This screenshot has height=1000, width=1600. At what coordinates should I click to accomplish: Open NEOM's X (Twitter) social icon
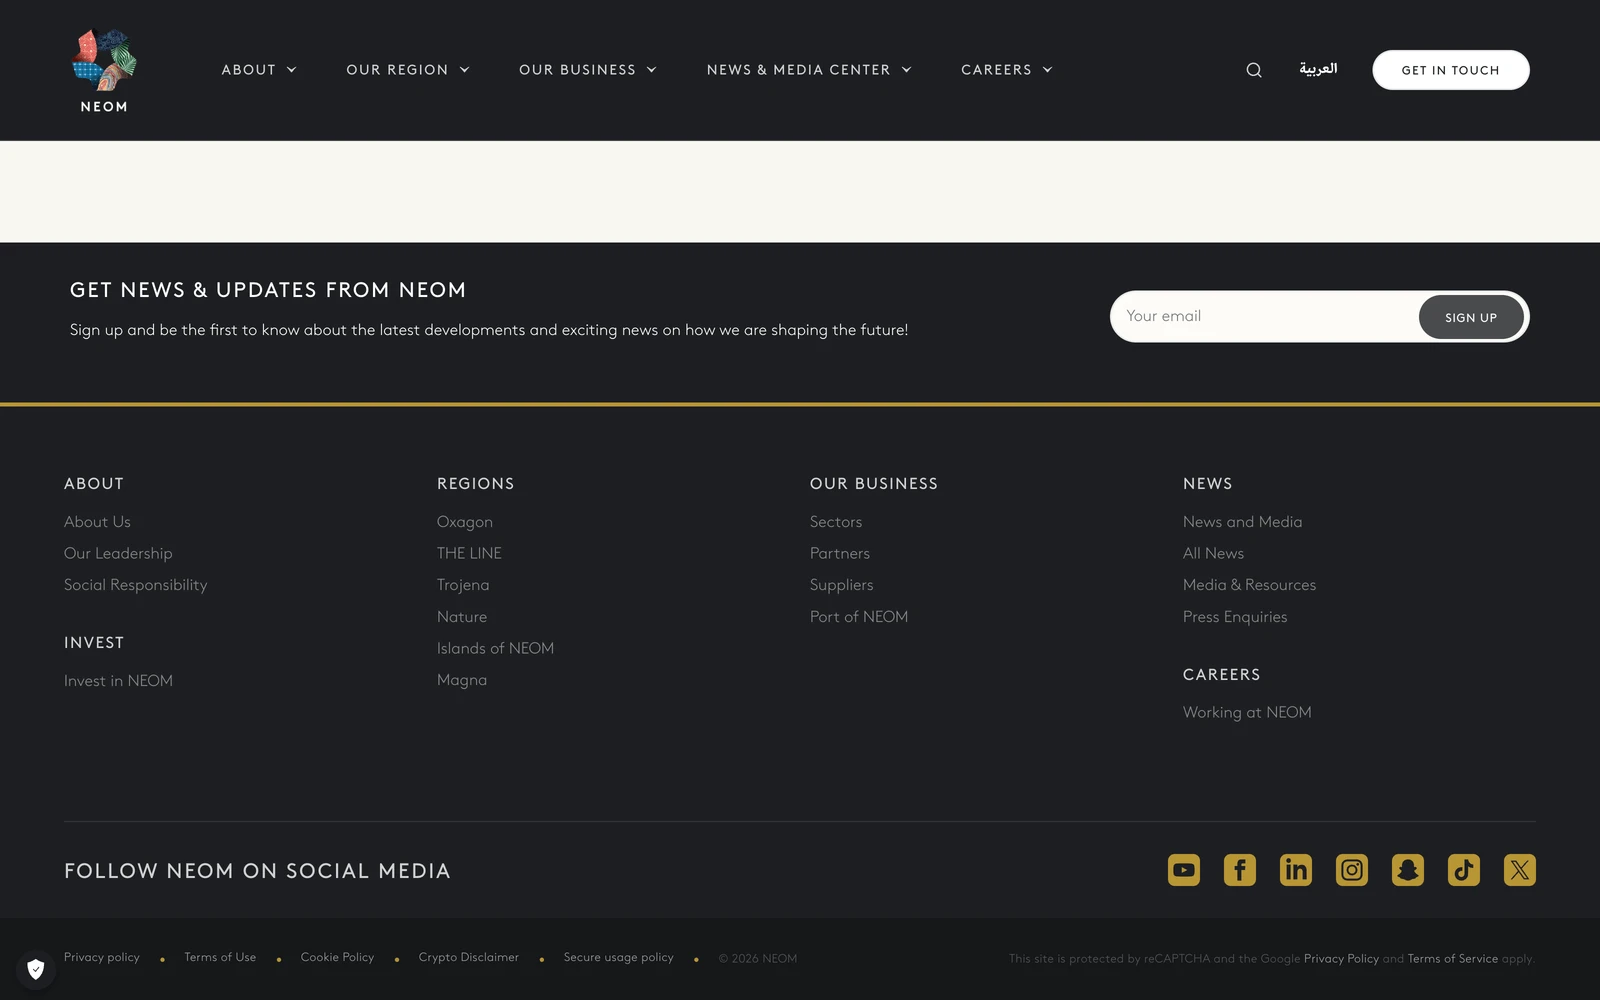1520,870
